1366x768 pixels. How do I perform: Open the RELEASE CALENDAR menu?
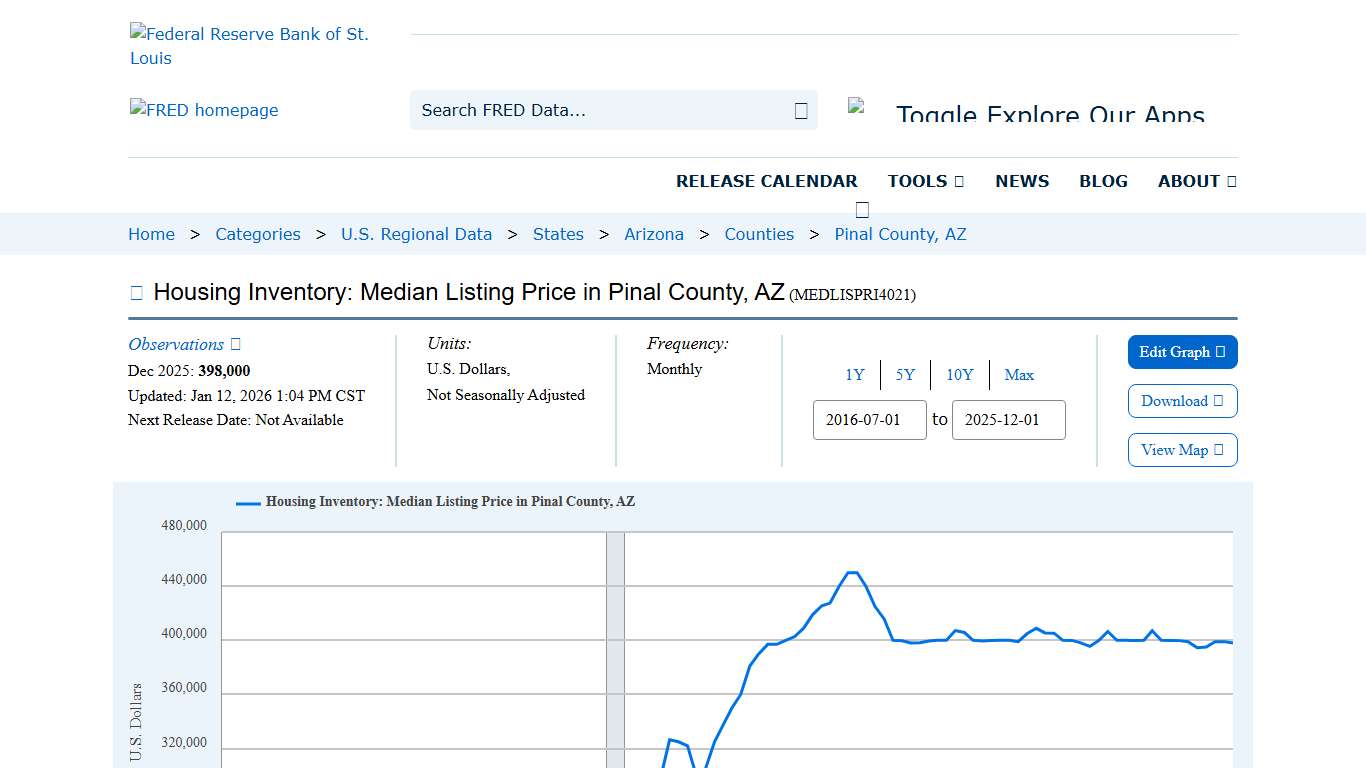767,181
